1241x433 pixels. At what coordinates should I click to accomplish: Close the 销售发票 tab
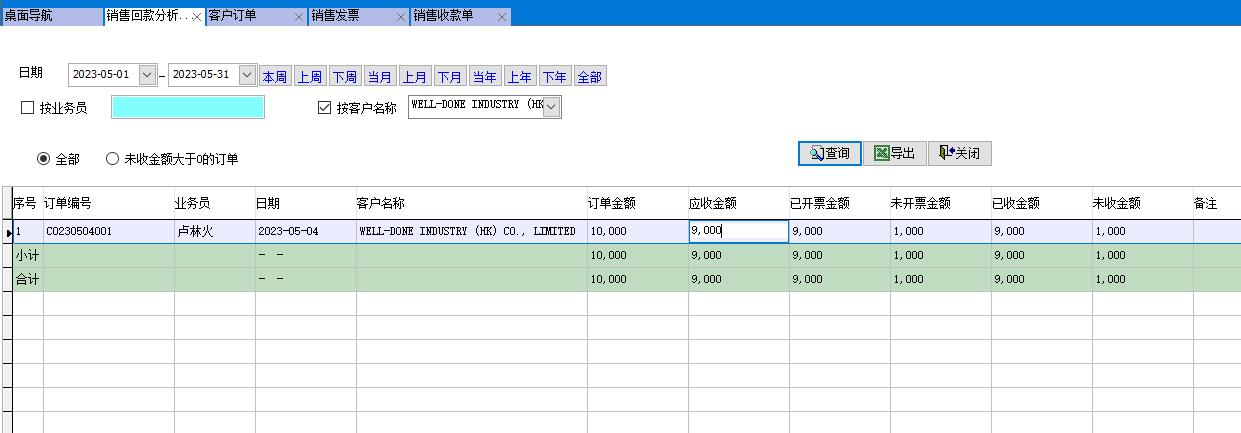click(401, 17)
